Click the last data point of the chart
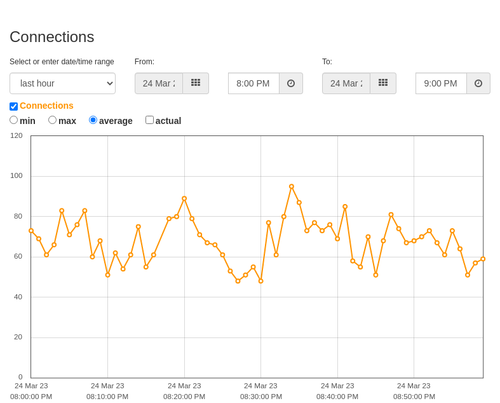The image size is (500, 403). click(483, 259)
